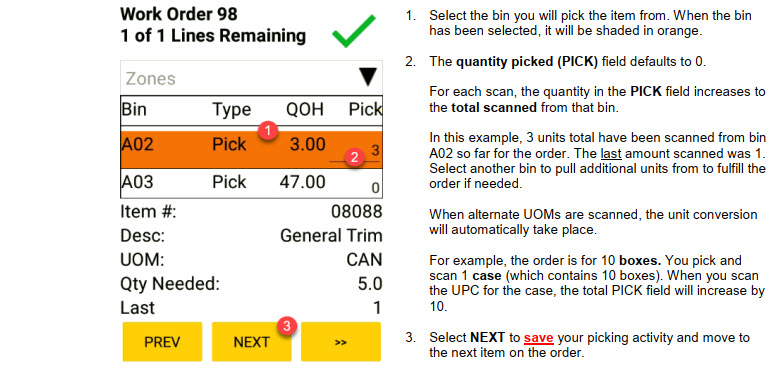Click the NEXT button
This screenshot has width=780, height=376.
pyautogui.click(x=252, y=342)
